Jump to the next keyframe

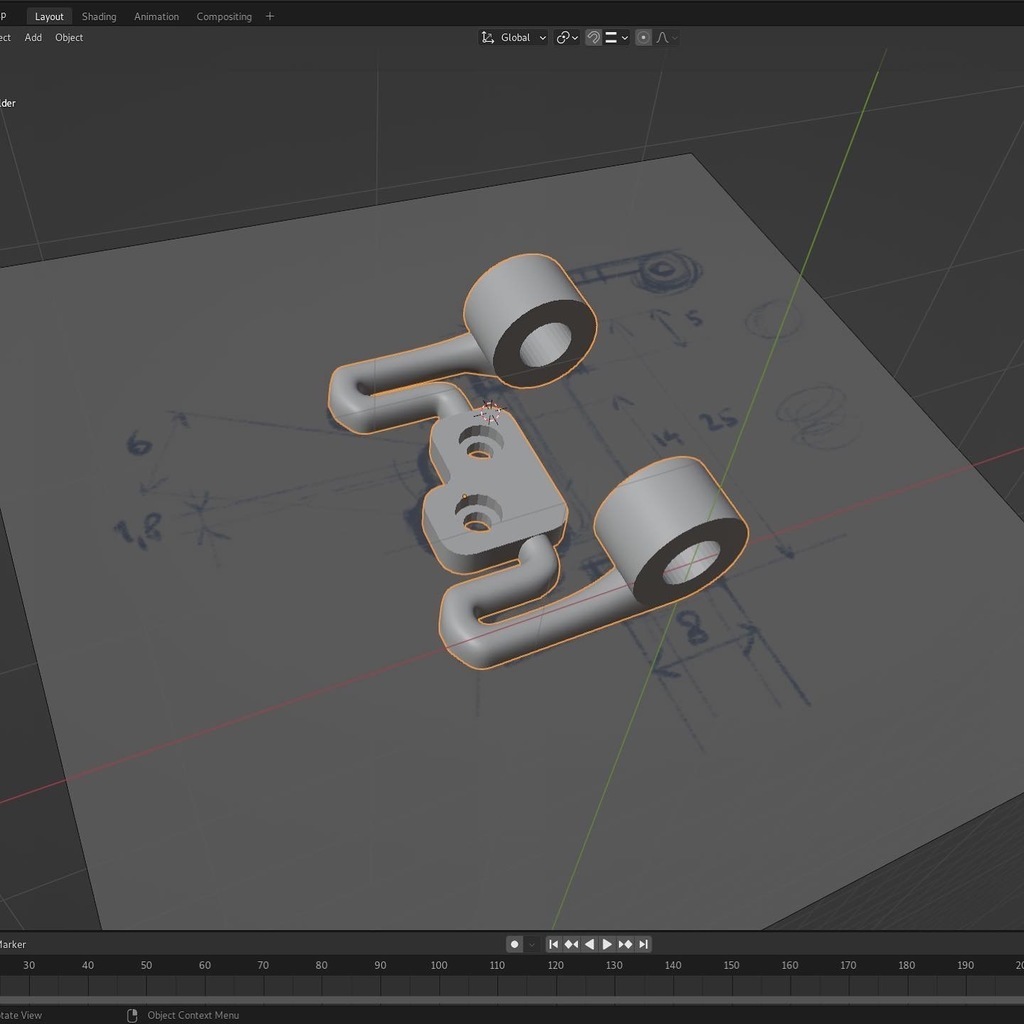pos(625,944)
